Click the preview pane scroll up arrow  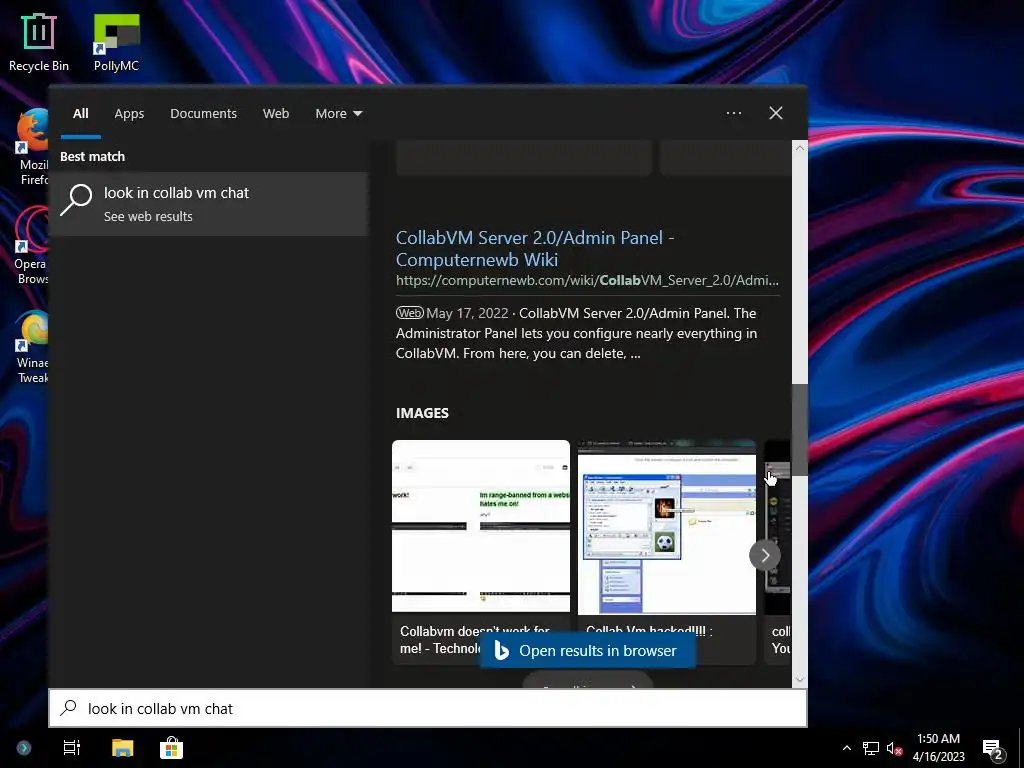[x=799, y=148]
